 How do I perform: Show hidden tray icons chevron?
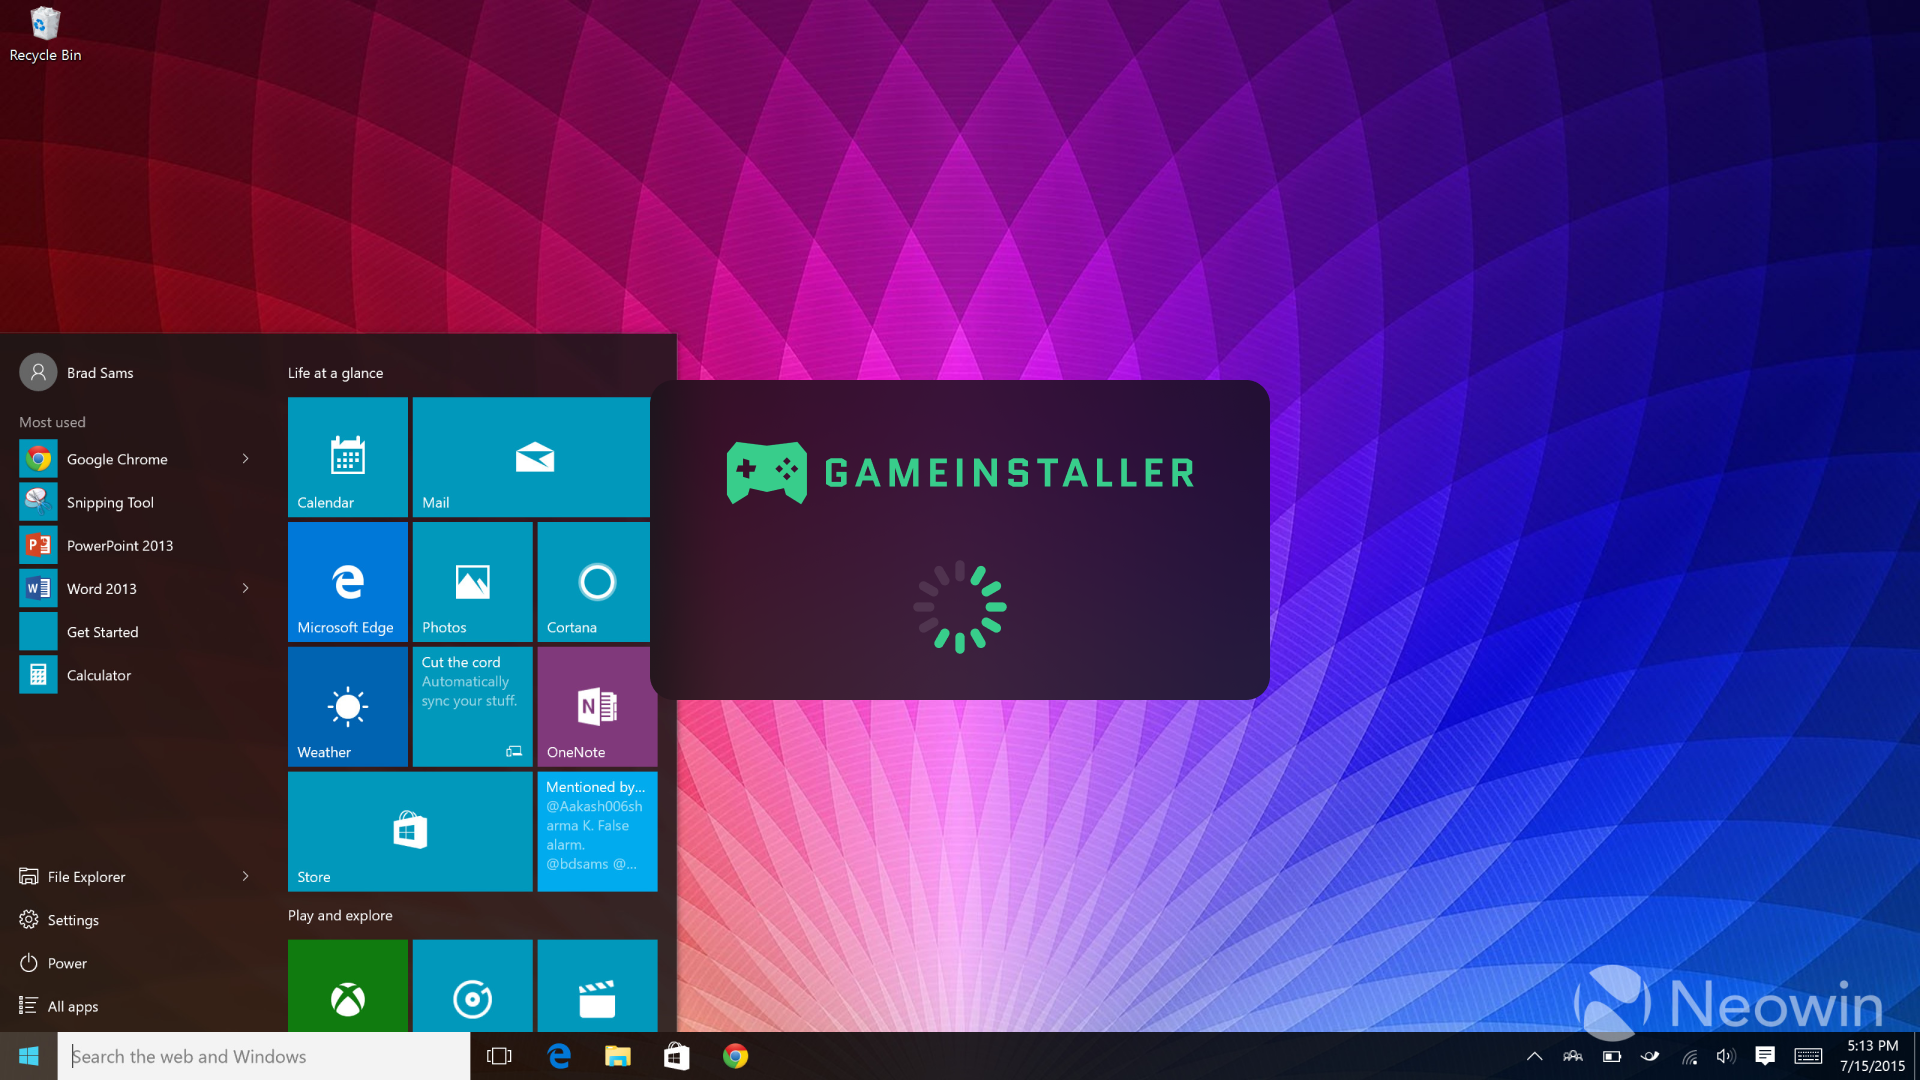(x=1534, y=1056)
